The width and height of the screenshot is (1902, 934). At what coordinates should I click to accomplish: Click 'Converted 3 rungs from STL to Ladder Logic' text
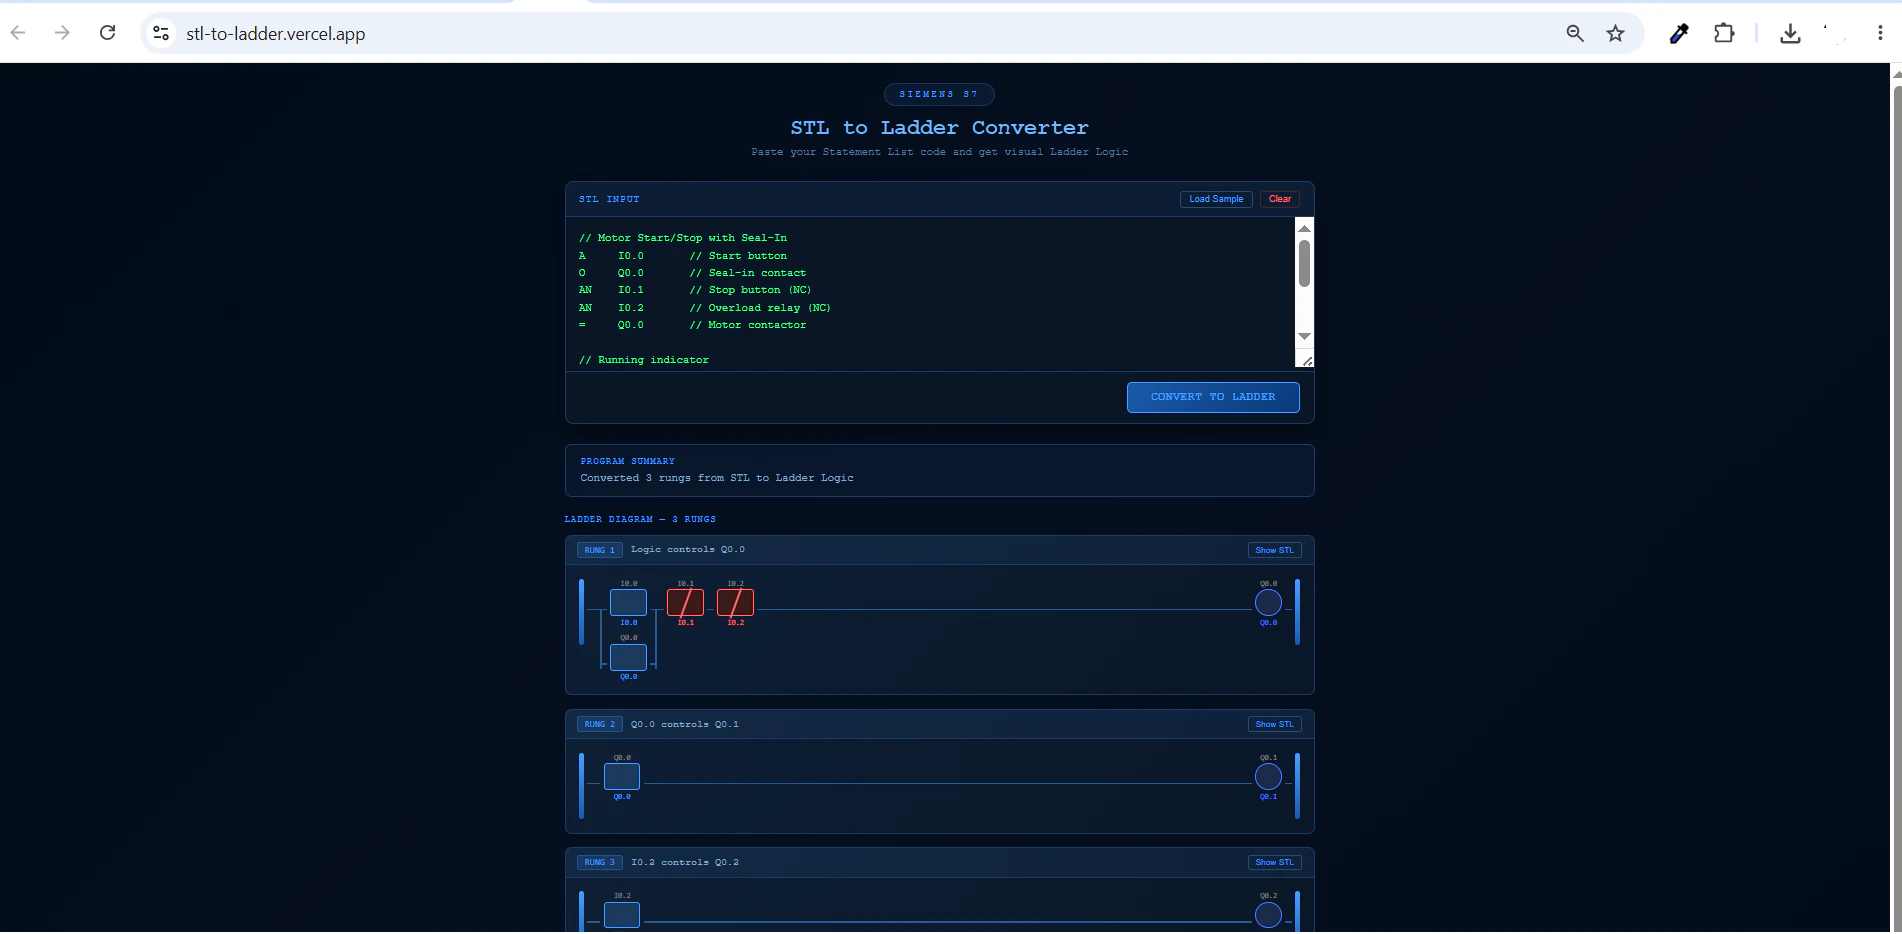(717, 478)
